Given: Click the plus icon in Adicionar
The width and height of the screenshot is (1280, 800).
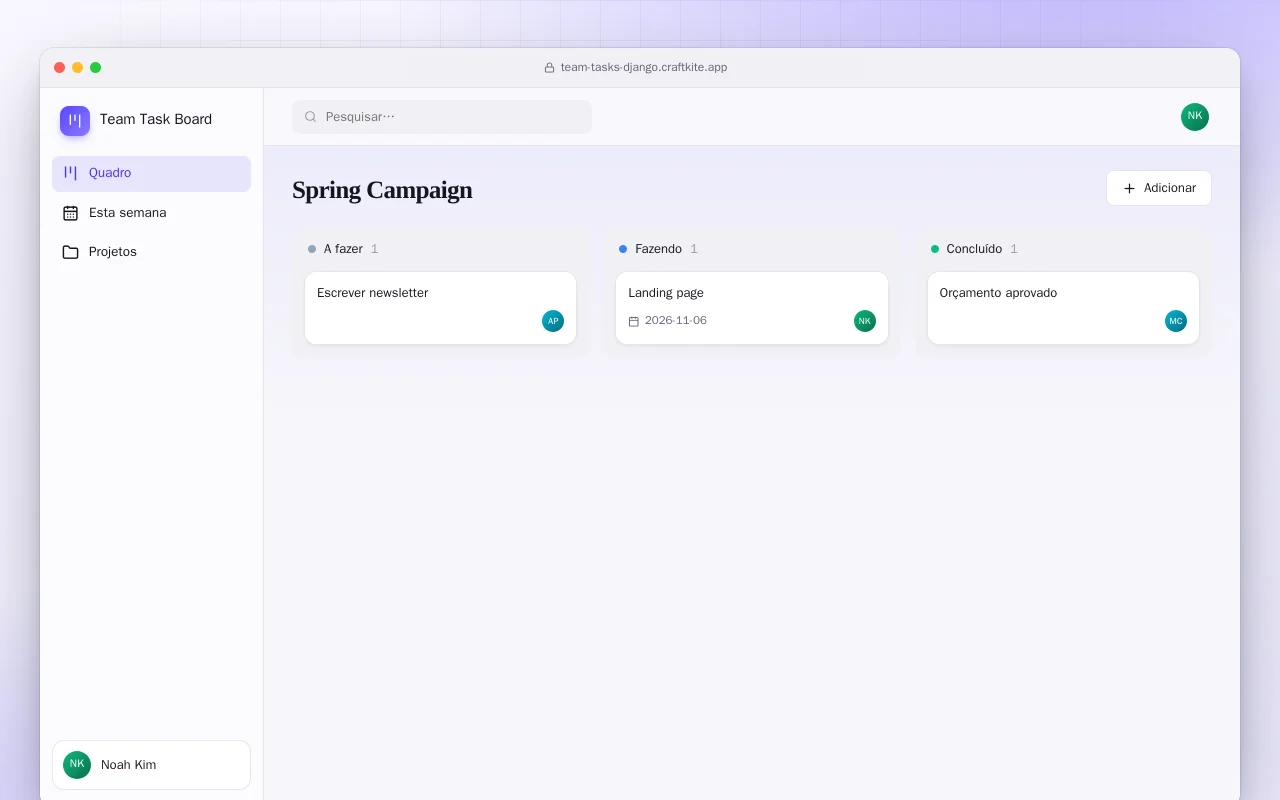Looking at the screenshot, I should (1129, 188).
